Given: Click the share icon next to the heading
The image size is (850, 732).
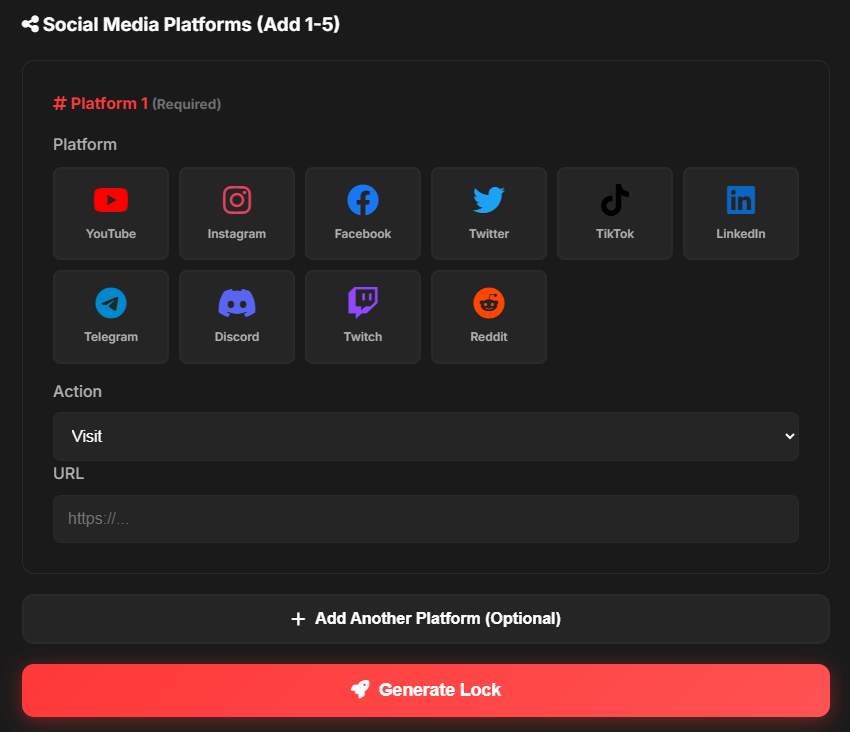Looking at the screenshot, I should [28, 24].
